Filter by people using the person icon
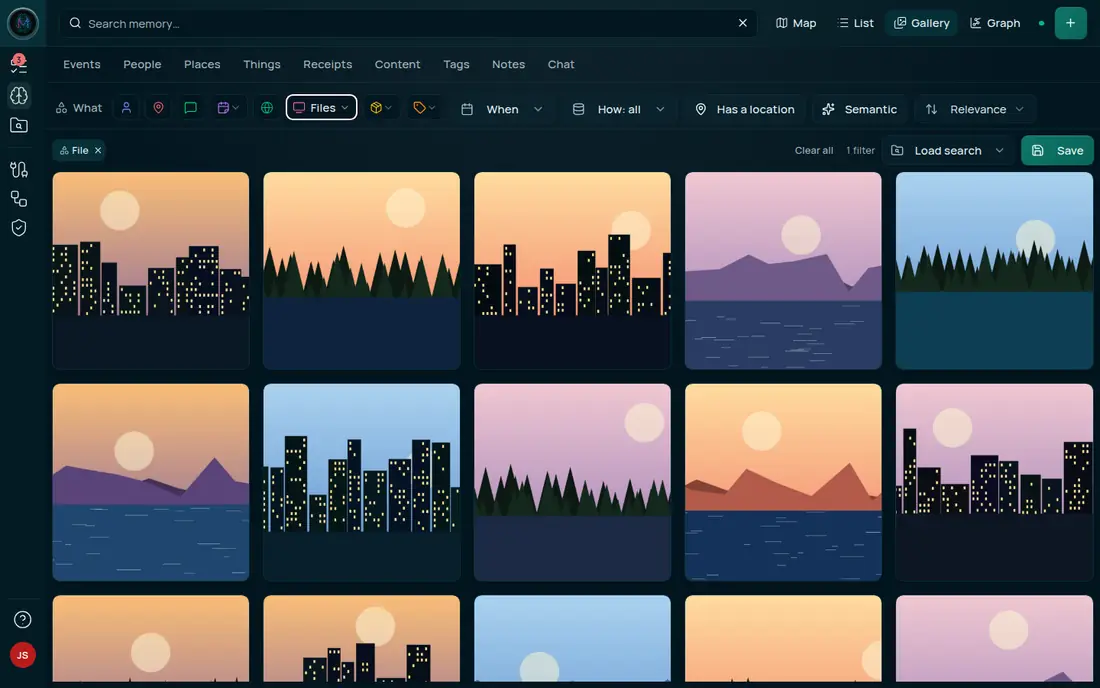Image resolution: width=1100 pixels, height=688 pixels. click(126, 107)
